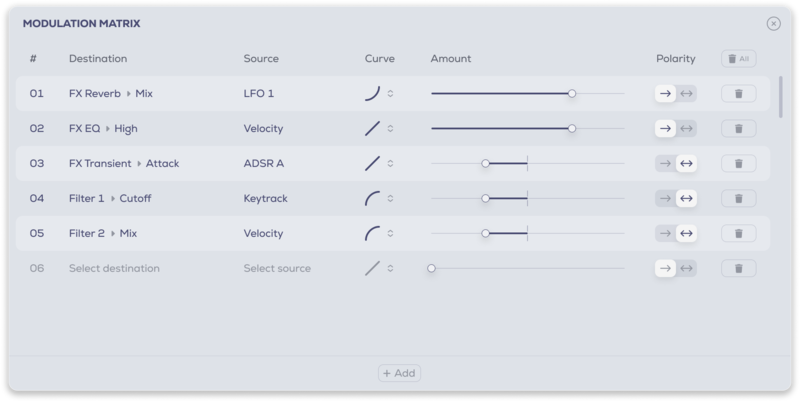
Task: Open curve stepper arrows for row 02
Action: coord(390,129)
